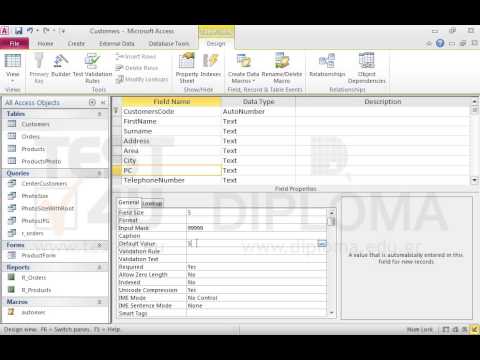Open the Customers table in navigation pane
Viewport: 480px width, 360px height.
pos(35,124)
